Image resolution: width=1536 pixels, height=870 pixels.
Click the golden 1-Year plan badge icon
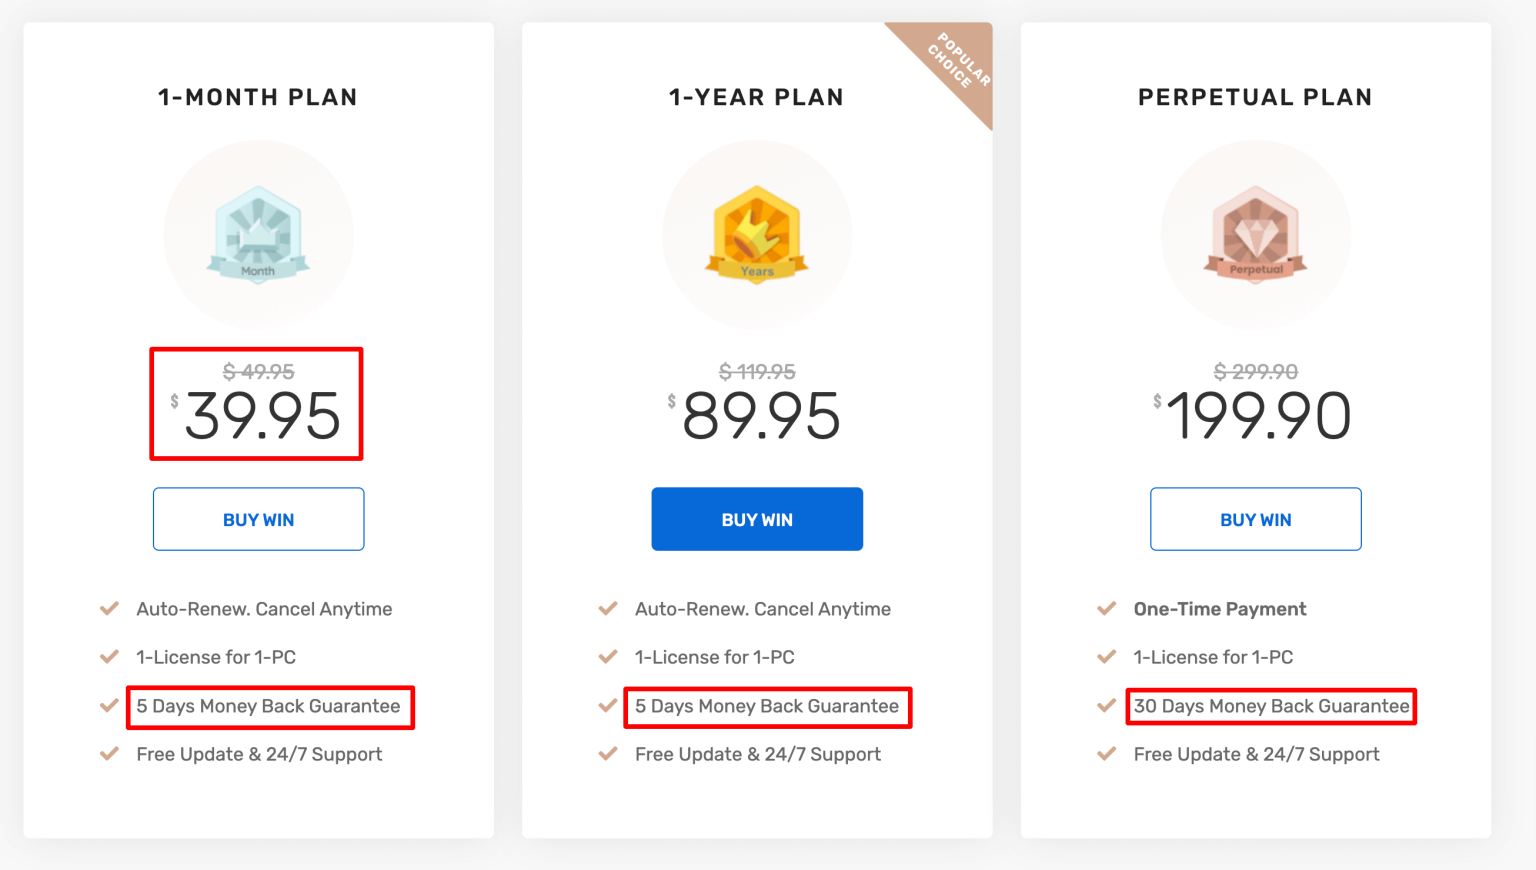coord(757,235)
